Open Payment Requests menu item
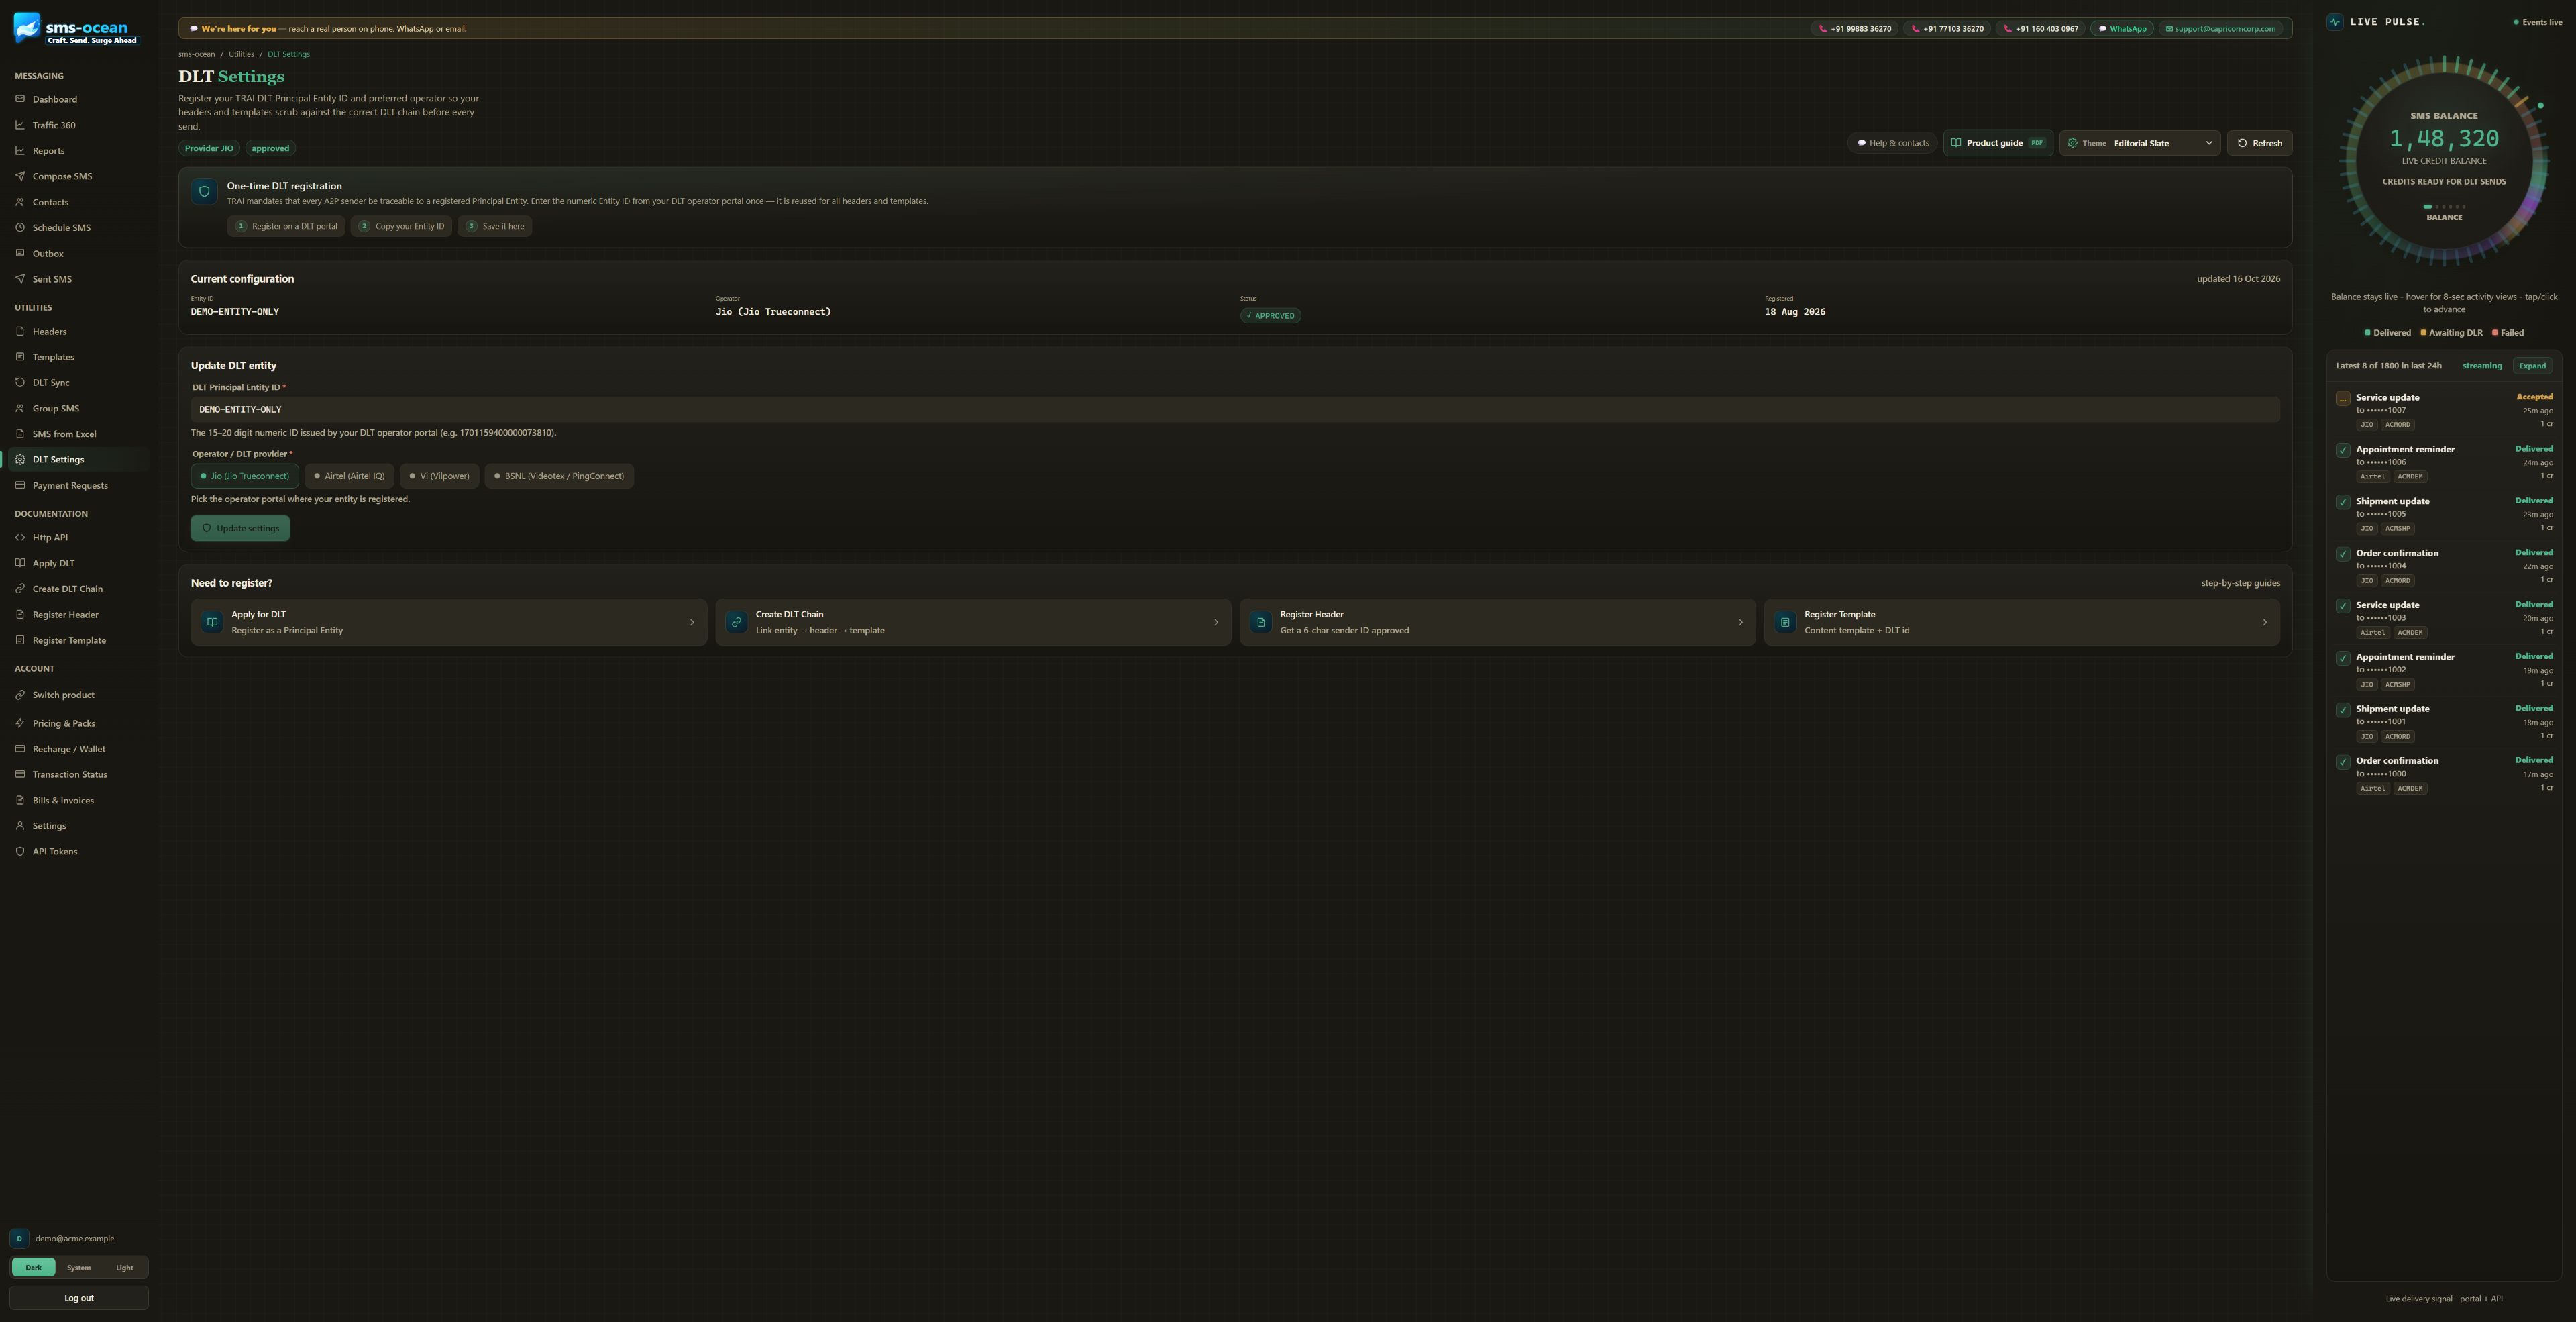 [x=78, y=485]
